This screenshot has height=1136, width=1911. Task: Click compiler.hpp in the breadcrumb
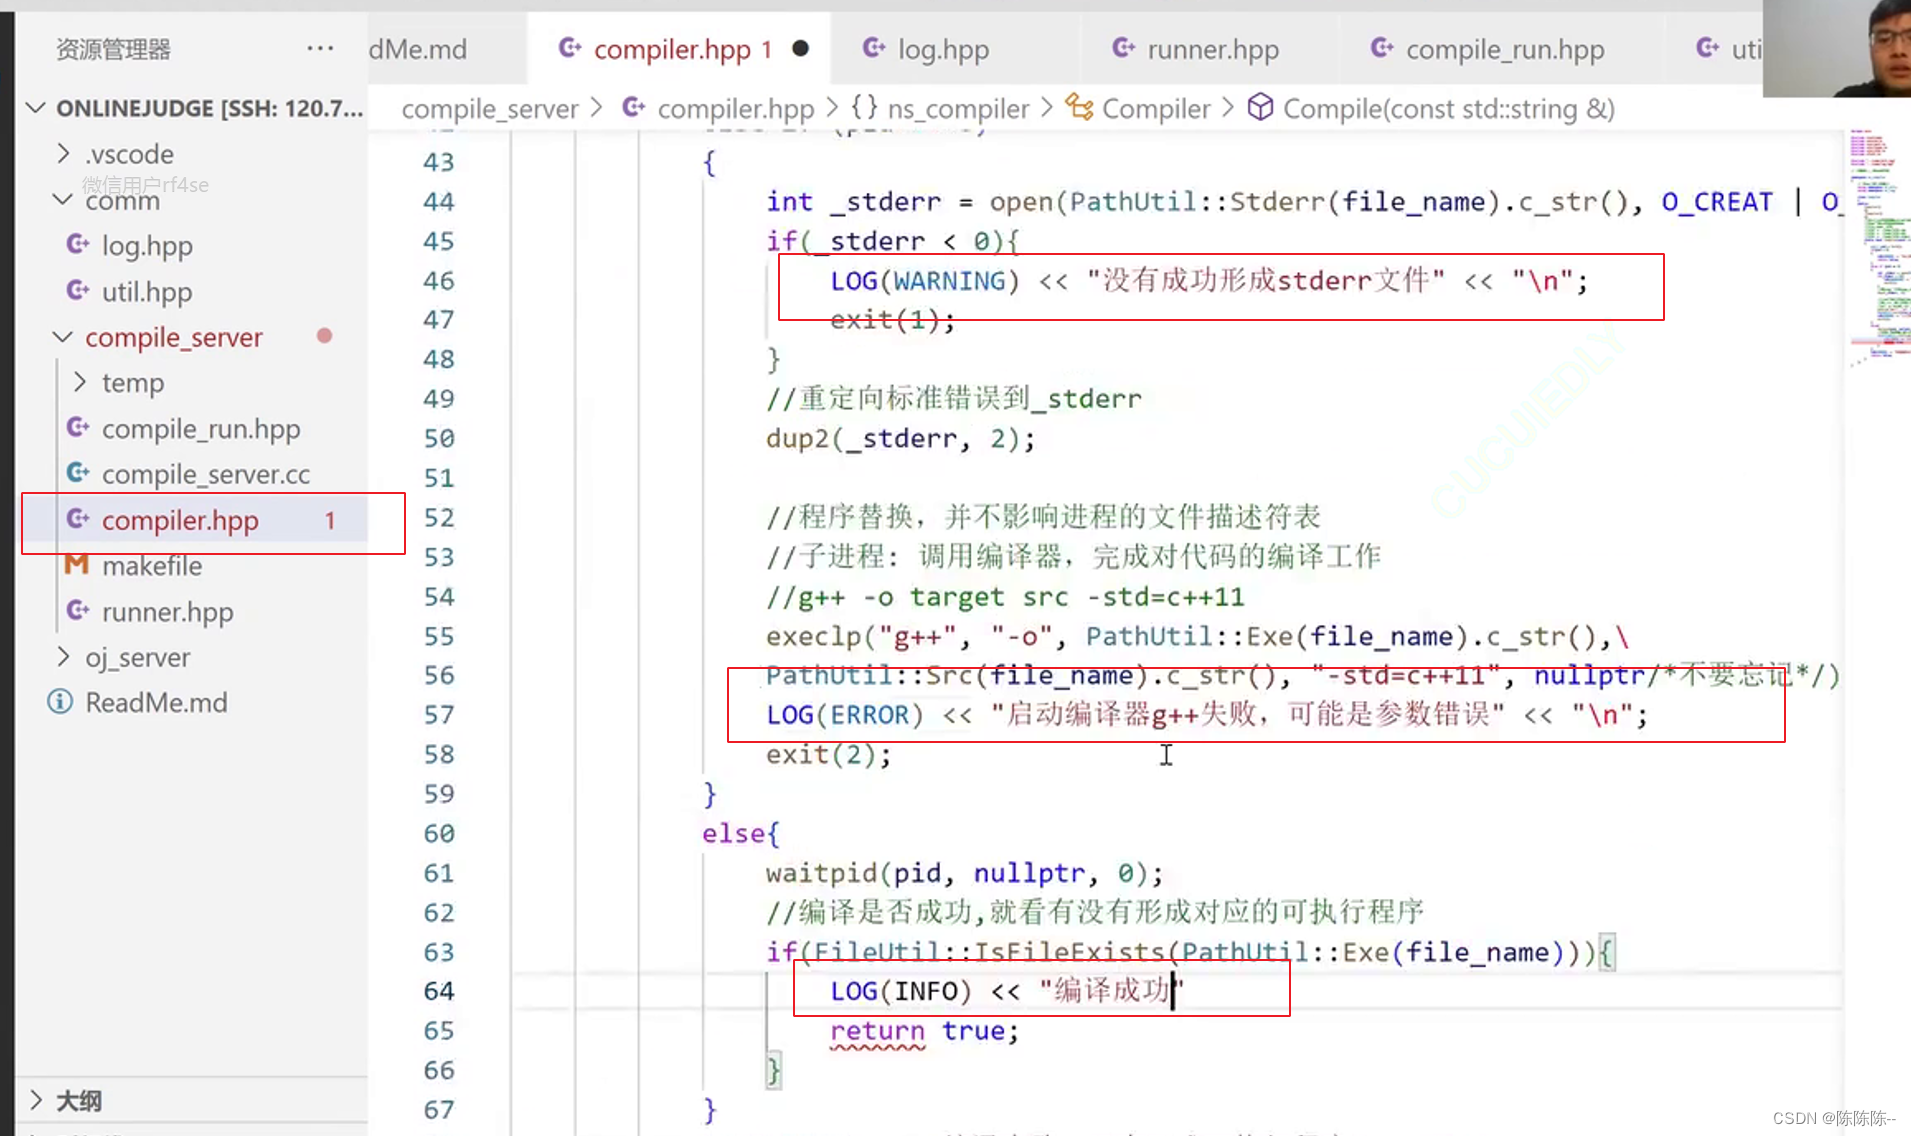click(736, 109)
